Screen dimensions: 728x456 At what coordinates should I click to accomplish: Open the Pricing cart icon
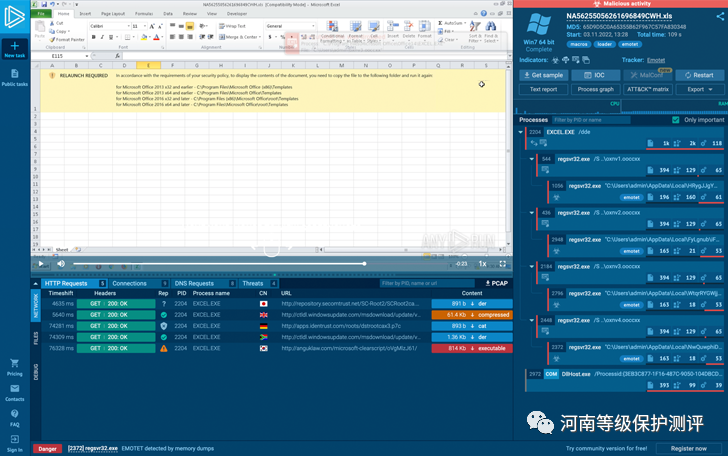tap(14, 364)
